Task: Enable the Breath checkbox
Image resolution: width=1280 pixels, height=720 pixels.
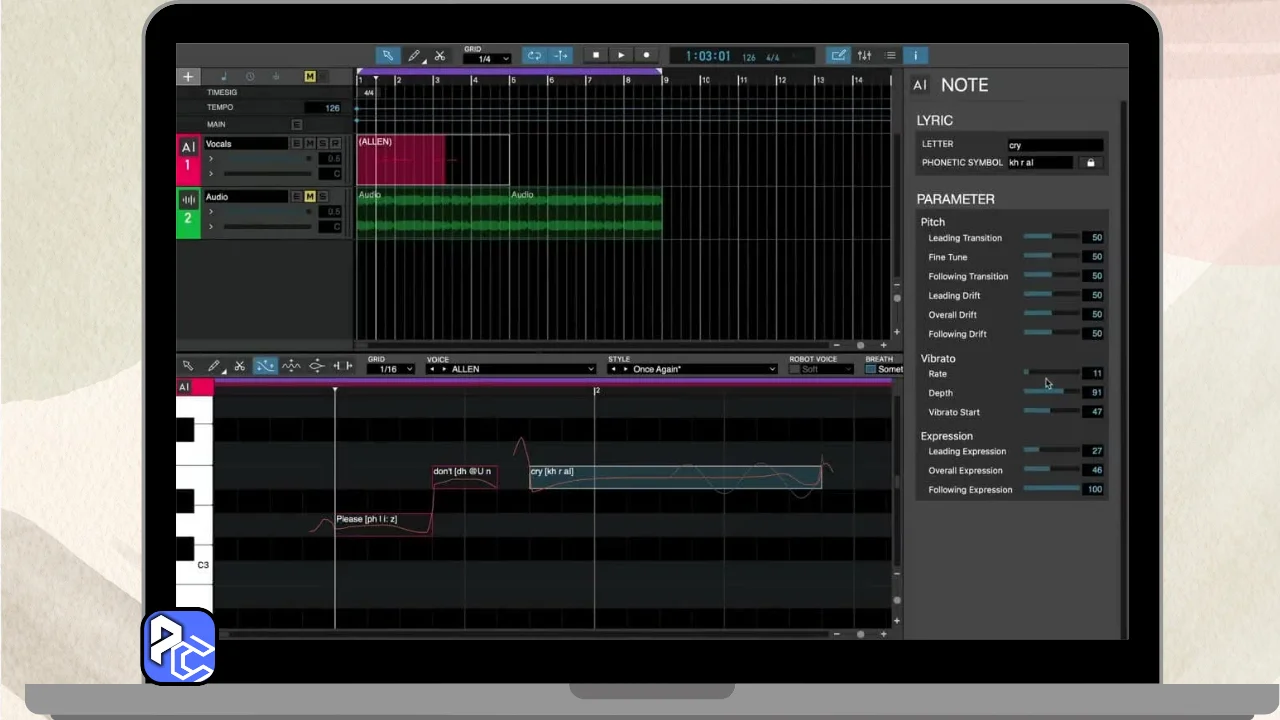Action: (x=870, y=369)
